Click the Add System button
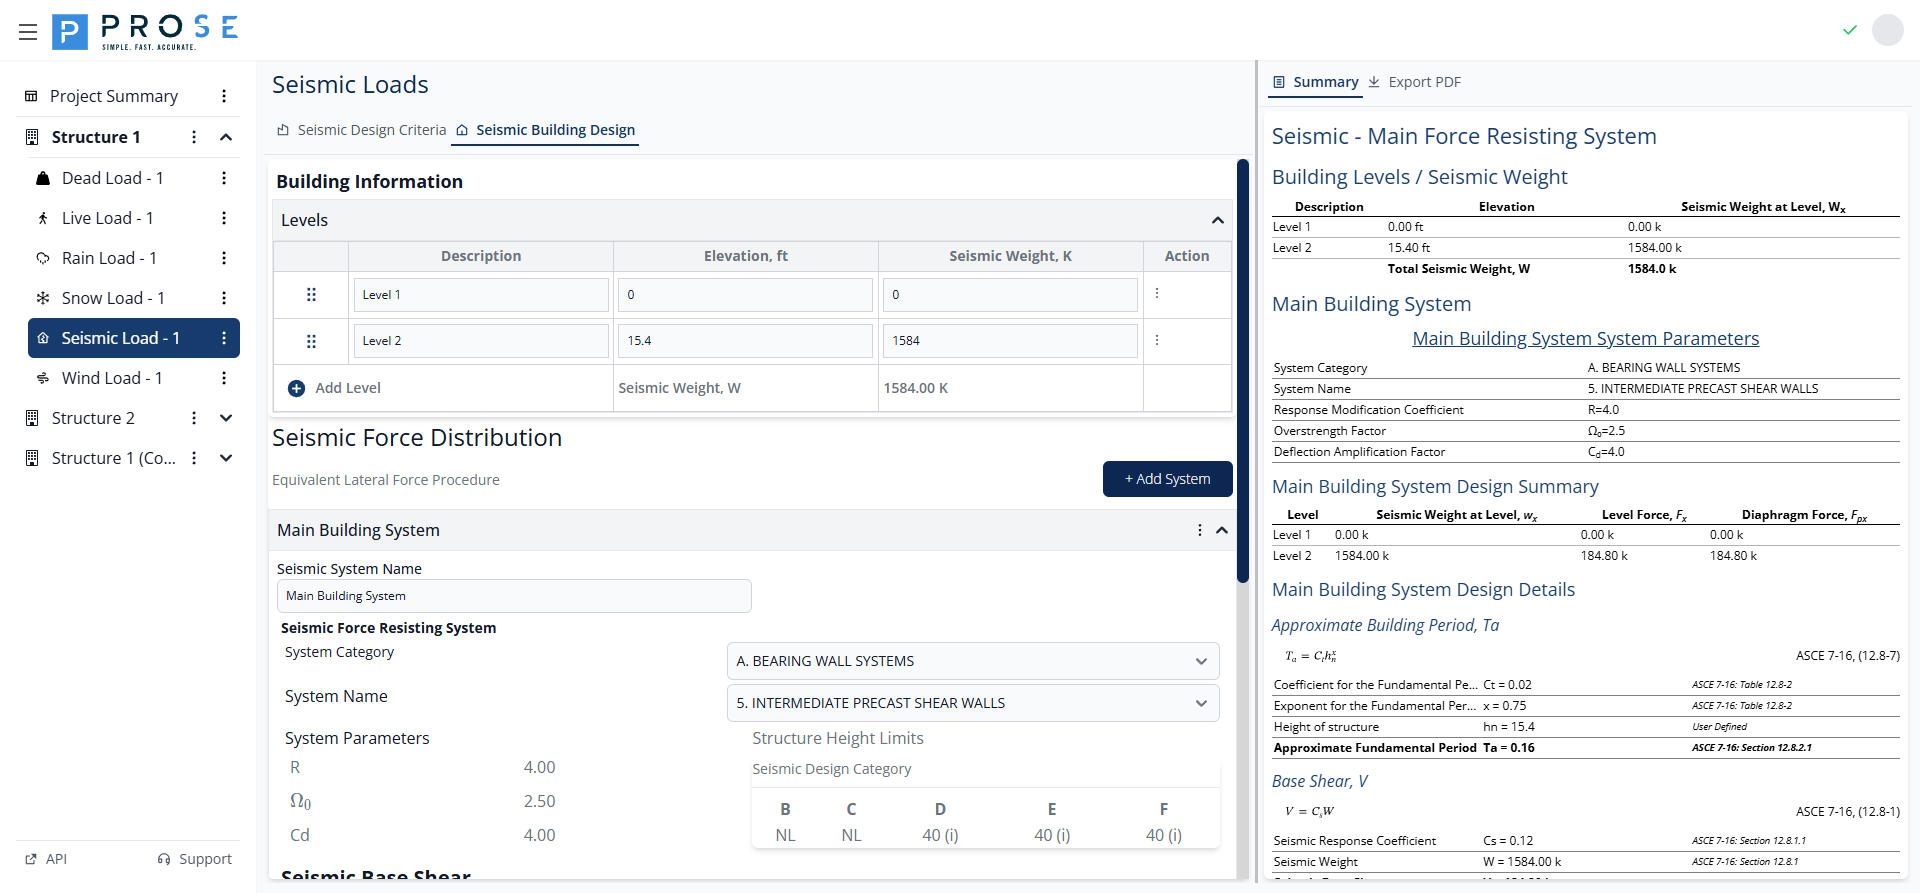 tap(1167, 479)
